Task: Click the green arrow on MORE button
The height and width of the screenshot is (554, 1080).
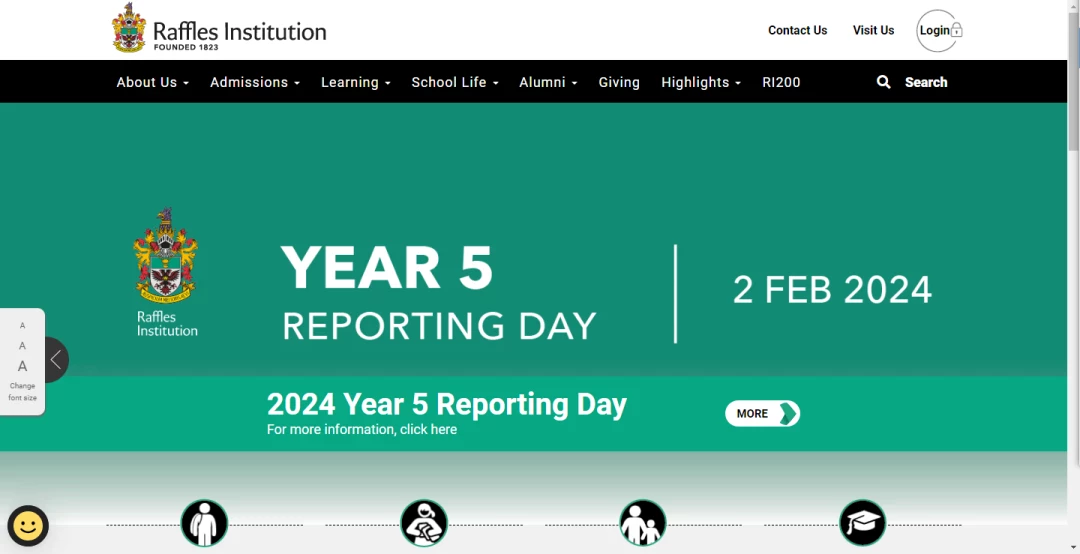Action: (x=788, y=413)
